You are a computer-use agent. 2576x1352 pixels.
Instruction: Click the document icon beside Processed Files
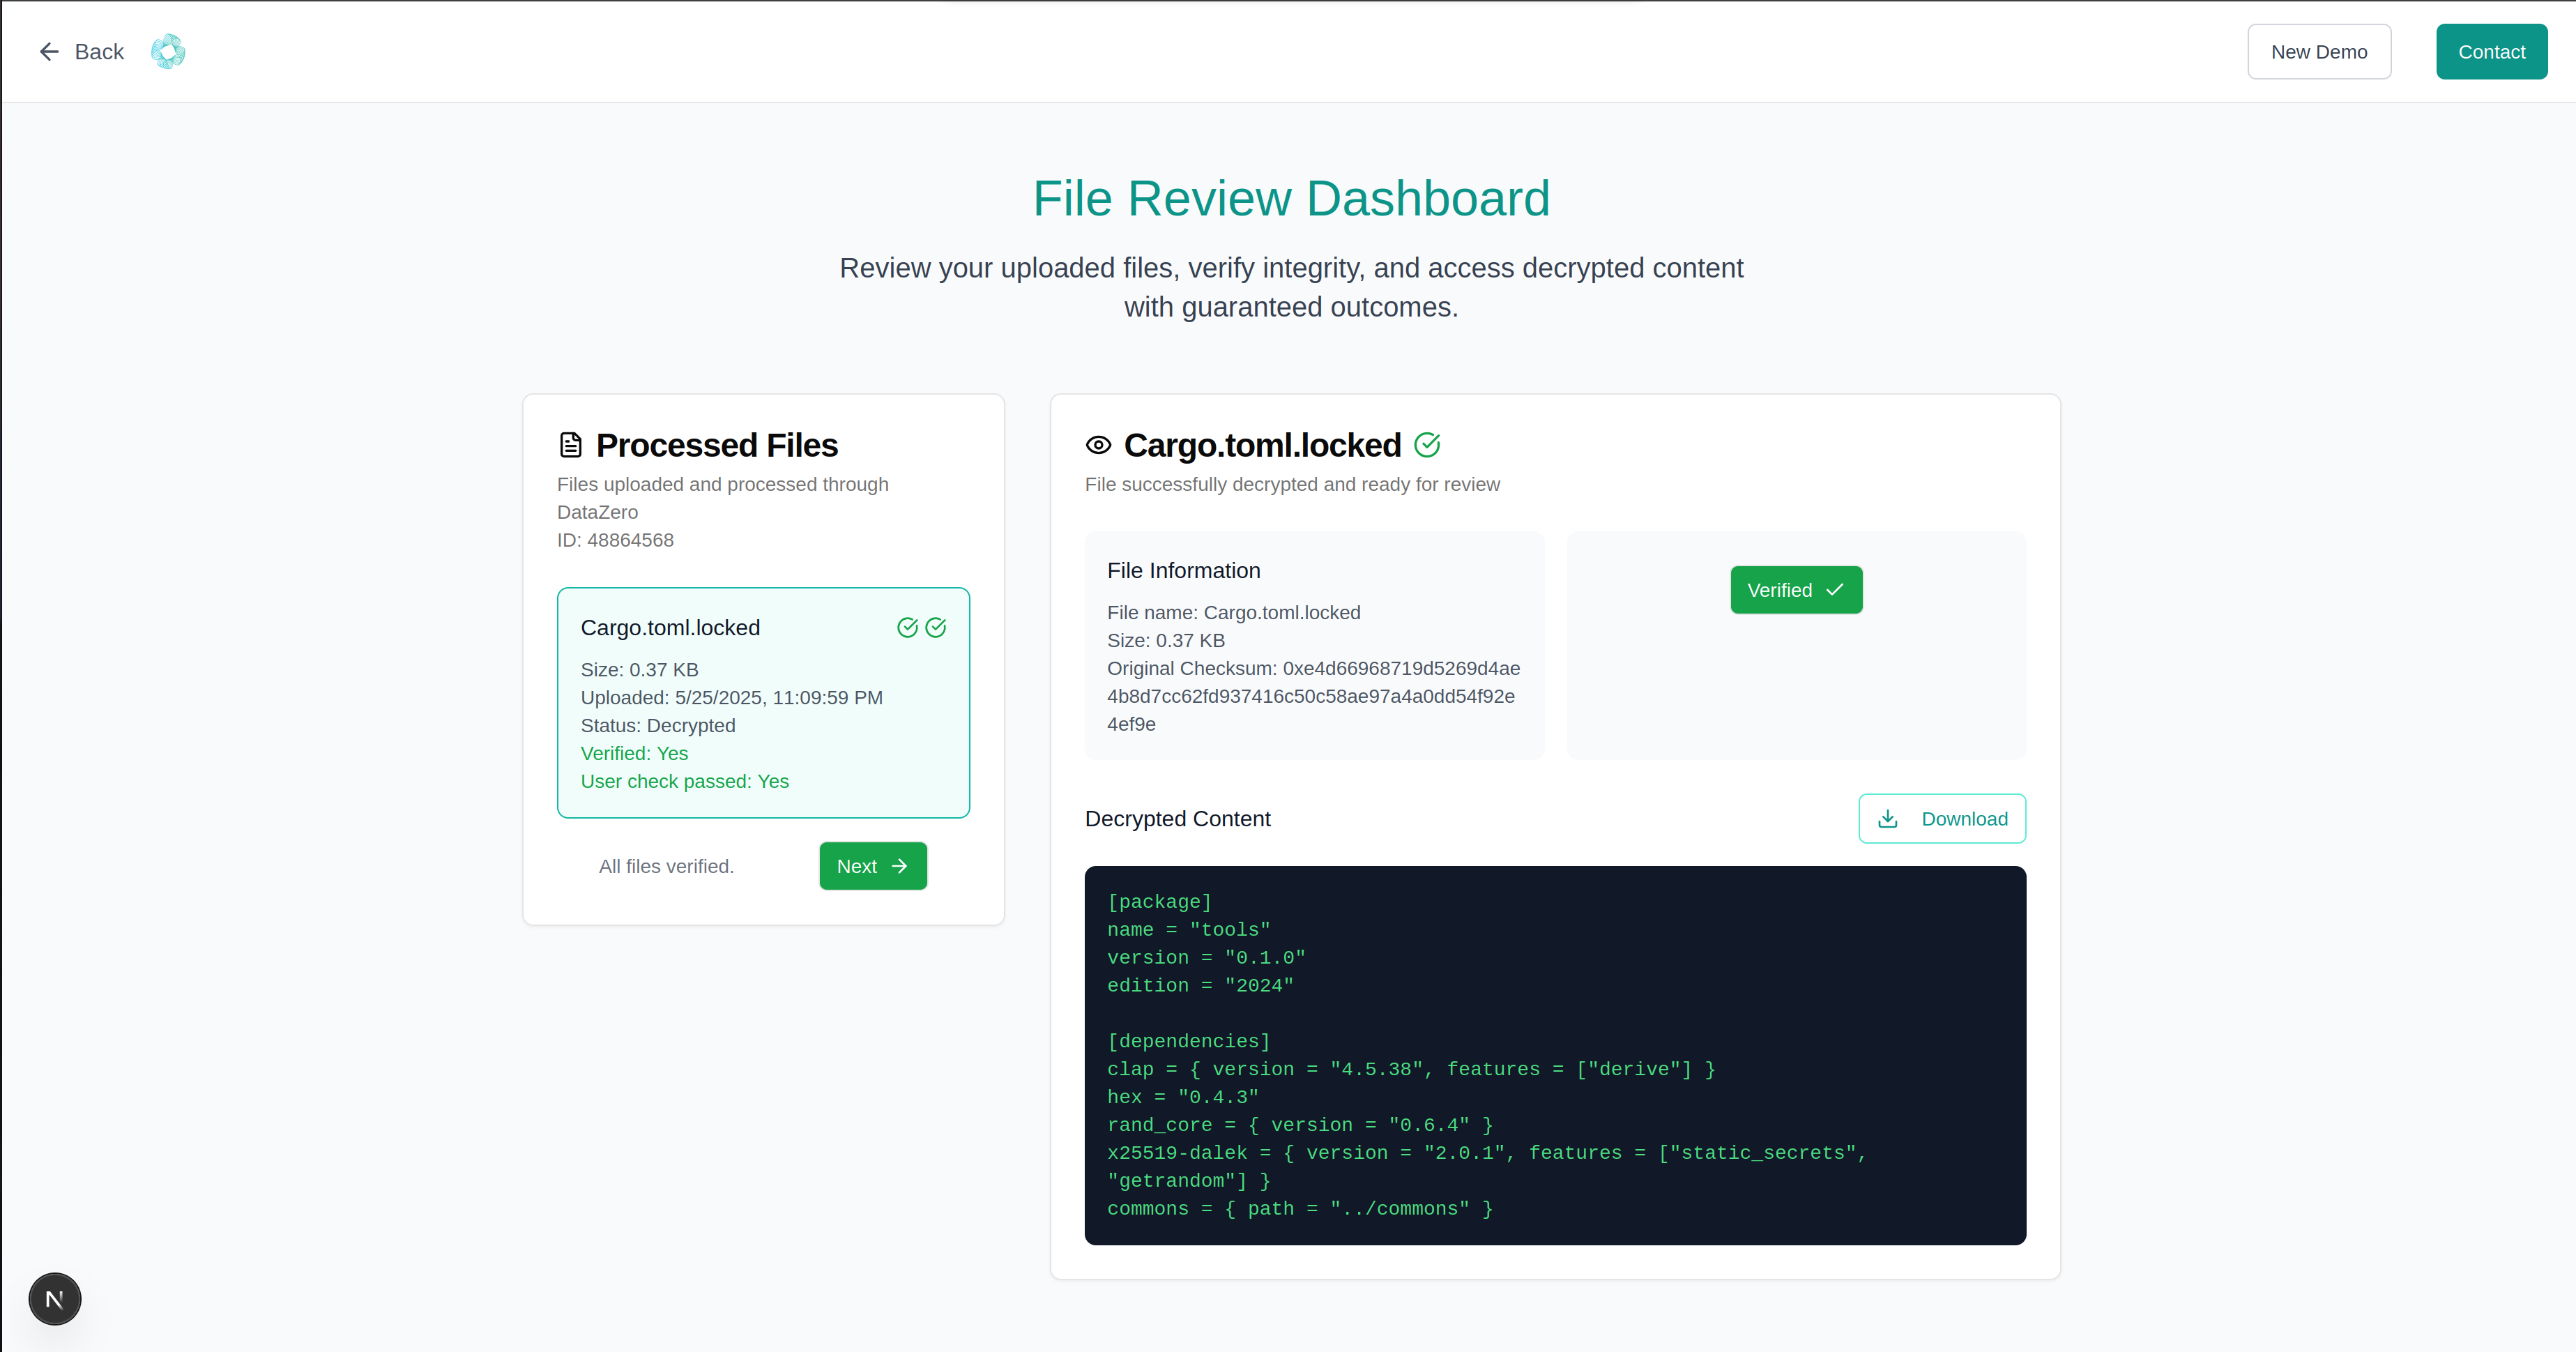click(571, 445)
